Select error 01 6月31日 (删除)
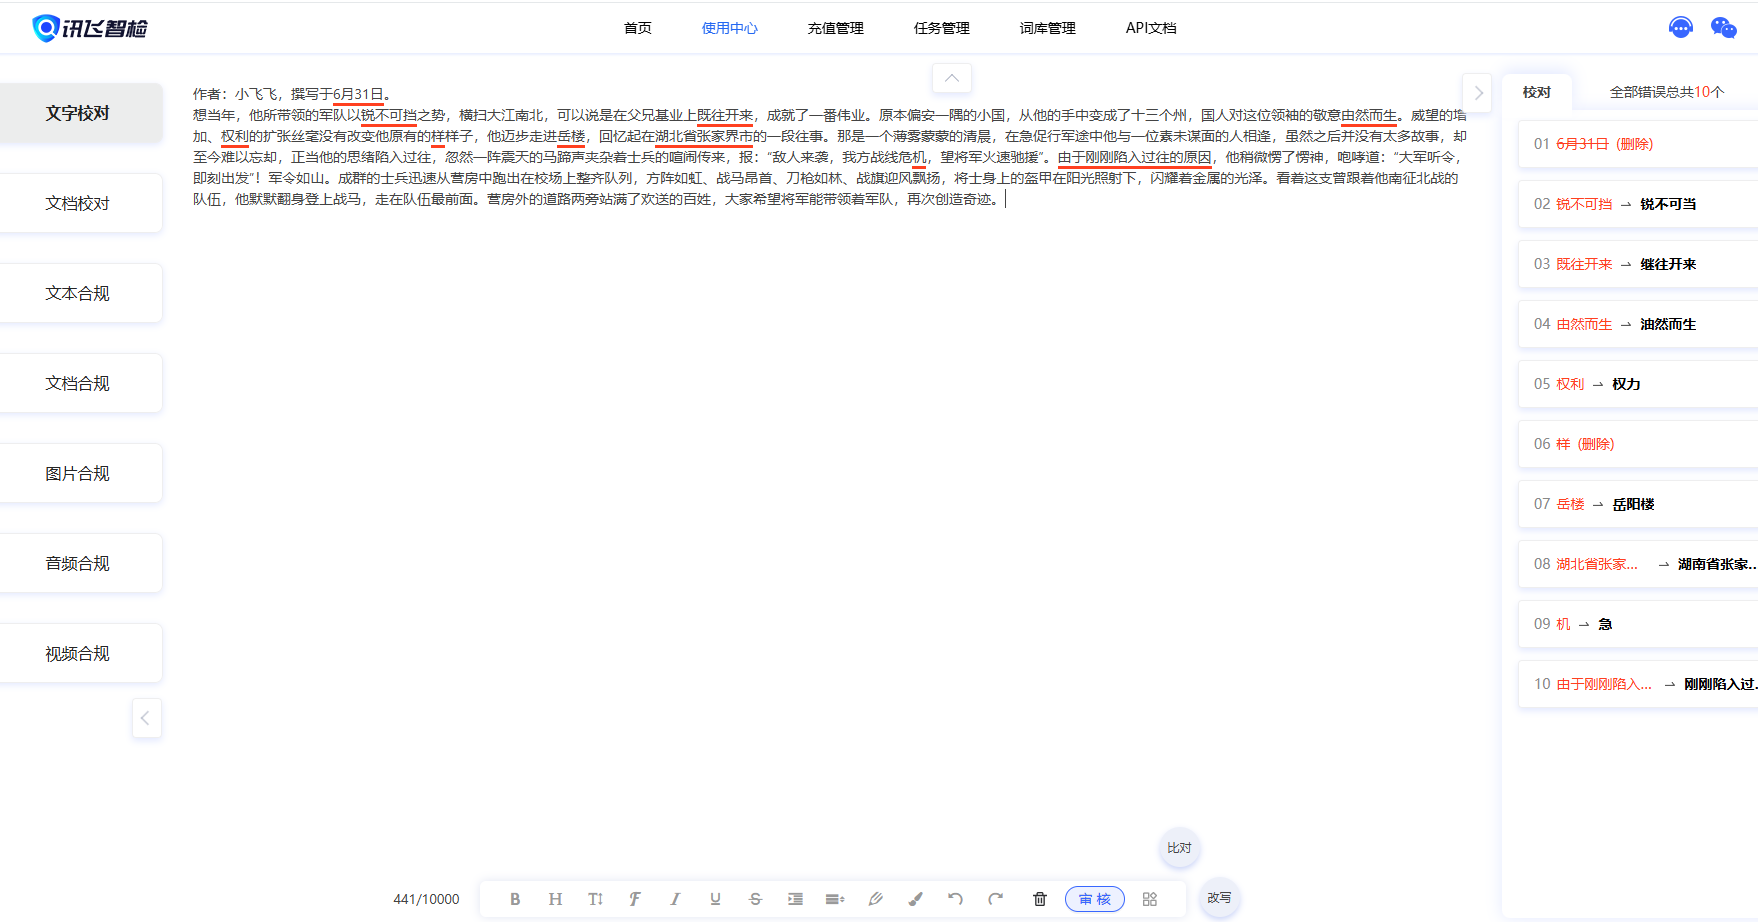 pyautogui.click(x=1638, y=144)
